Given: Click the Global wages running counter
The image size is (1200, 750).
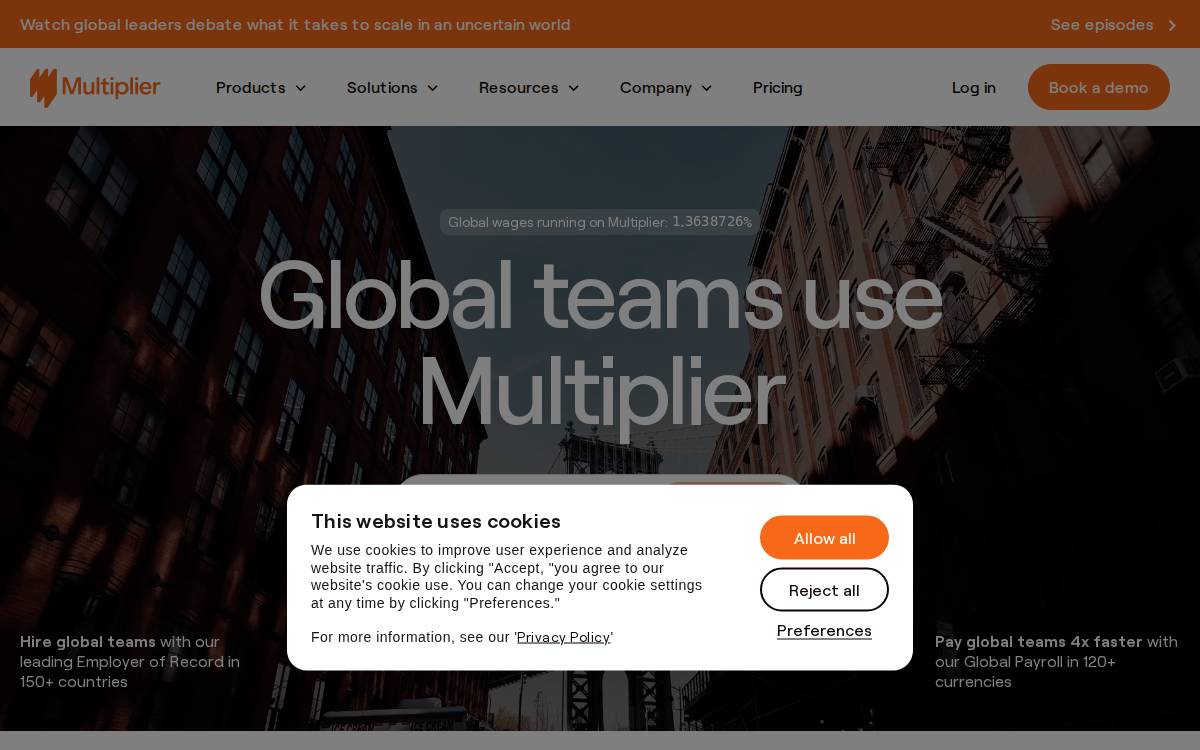Looking at the screenshot, I should click(600, 222).
